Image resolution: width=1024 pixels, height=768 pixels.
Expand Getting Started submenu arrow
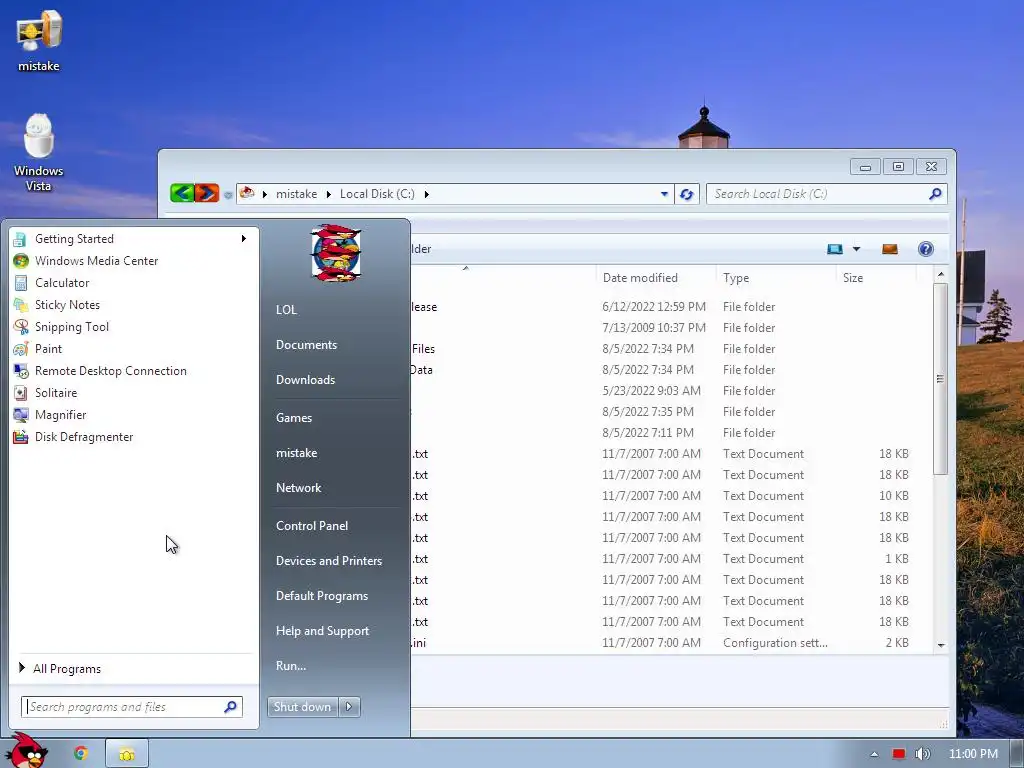(244, 238)
